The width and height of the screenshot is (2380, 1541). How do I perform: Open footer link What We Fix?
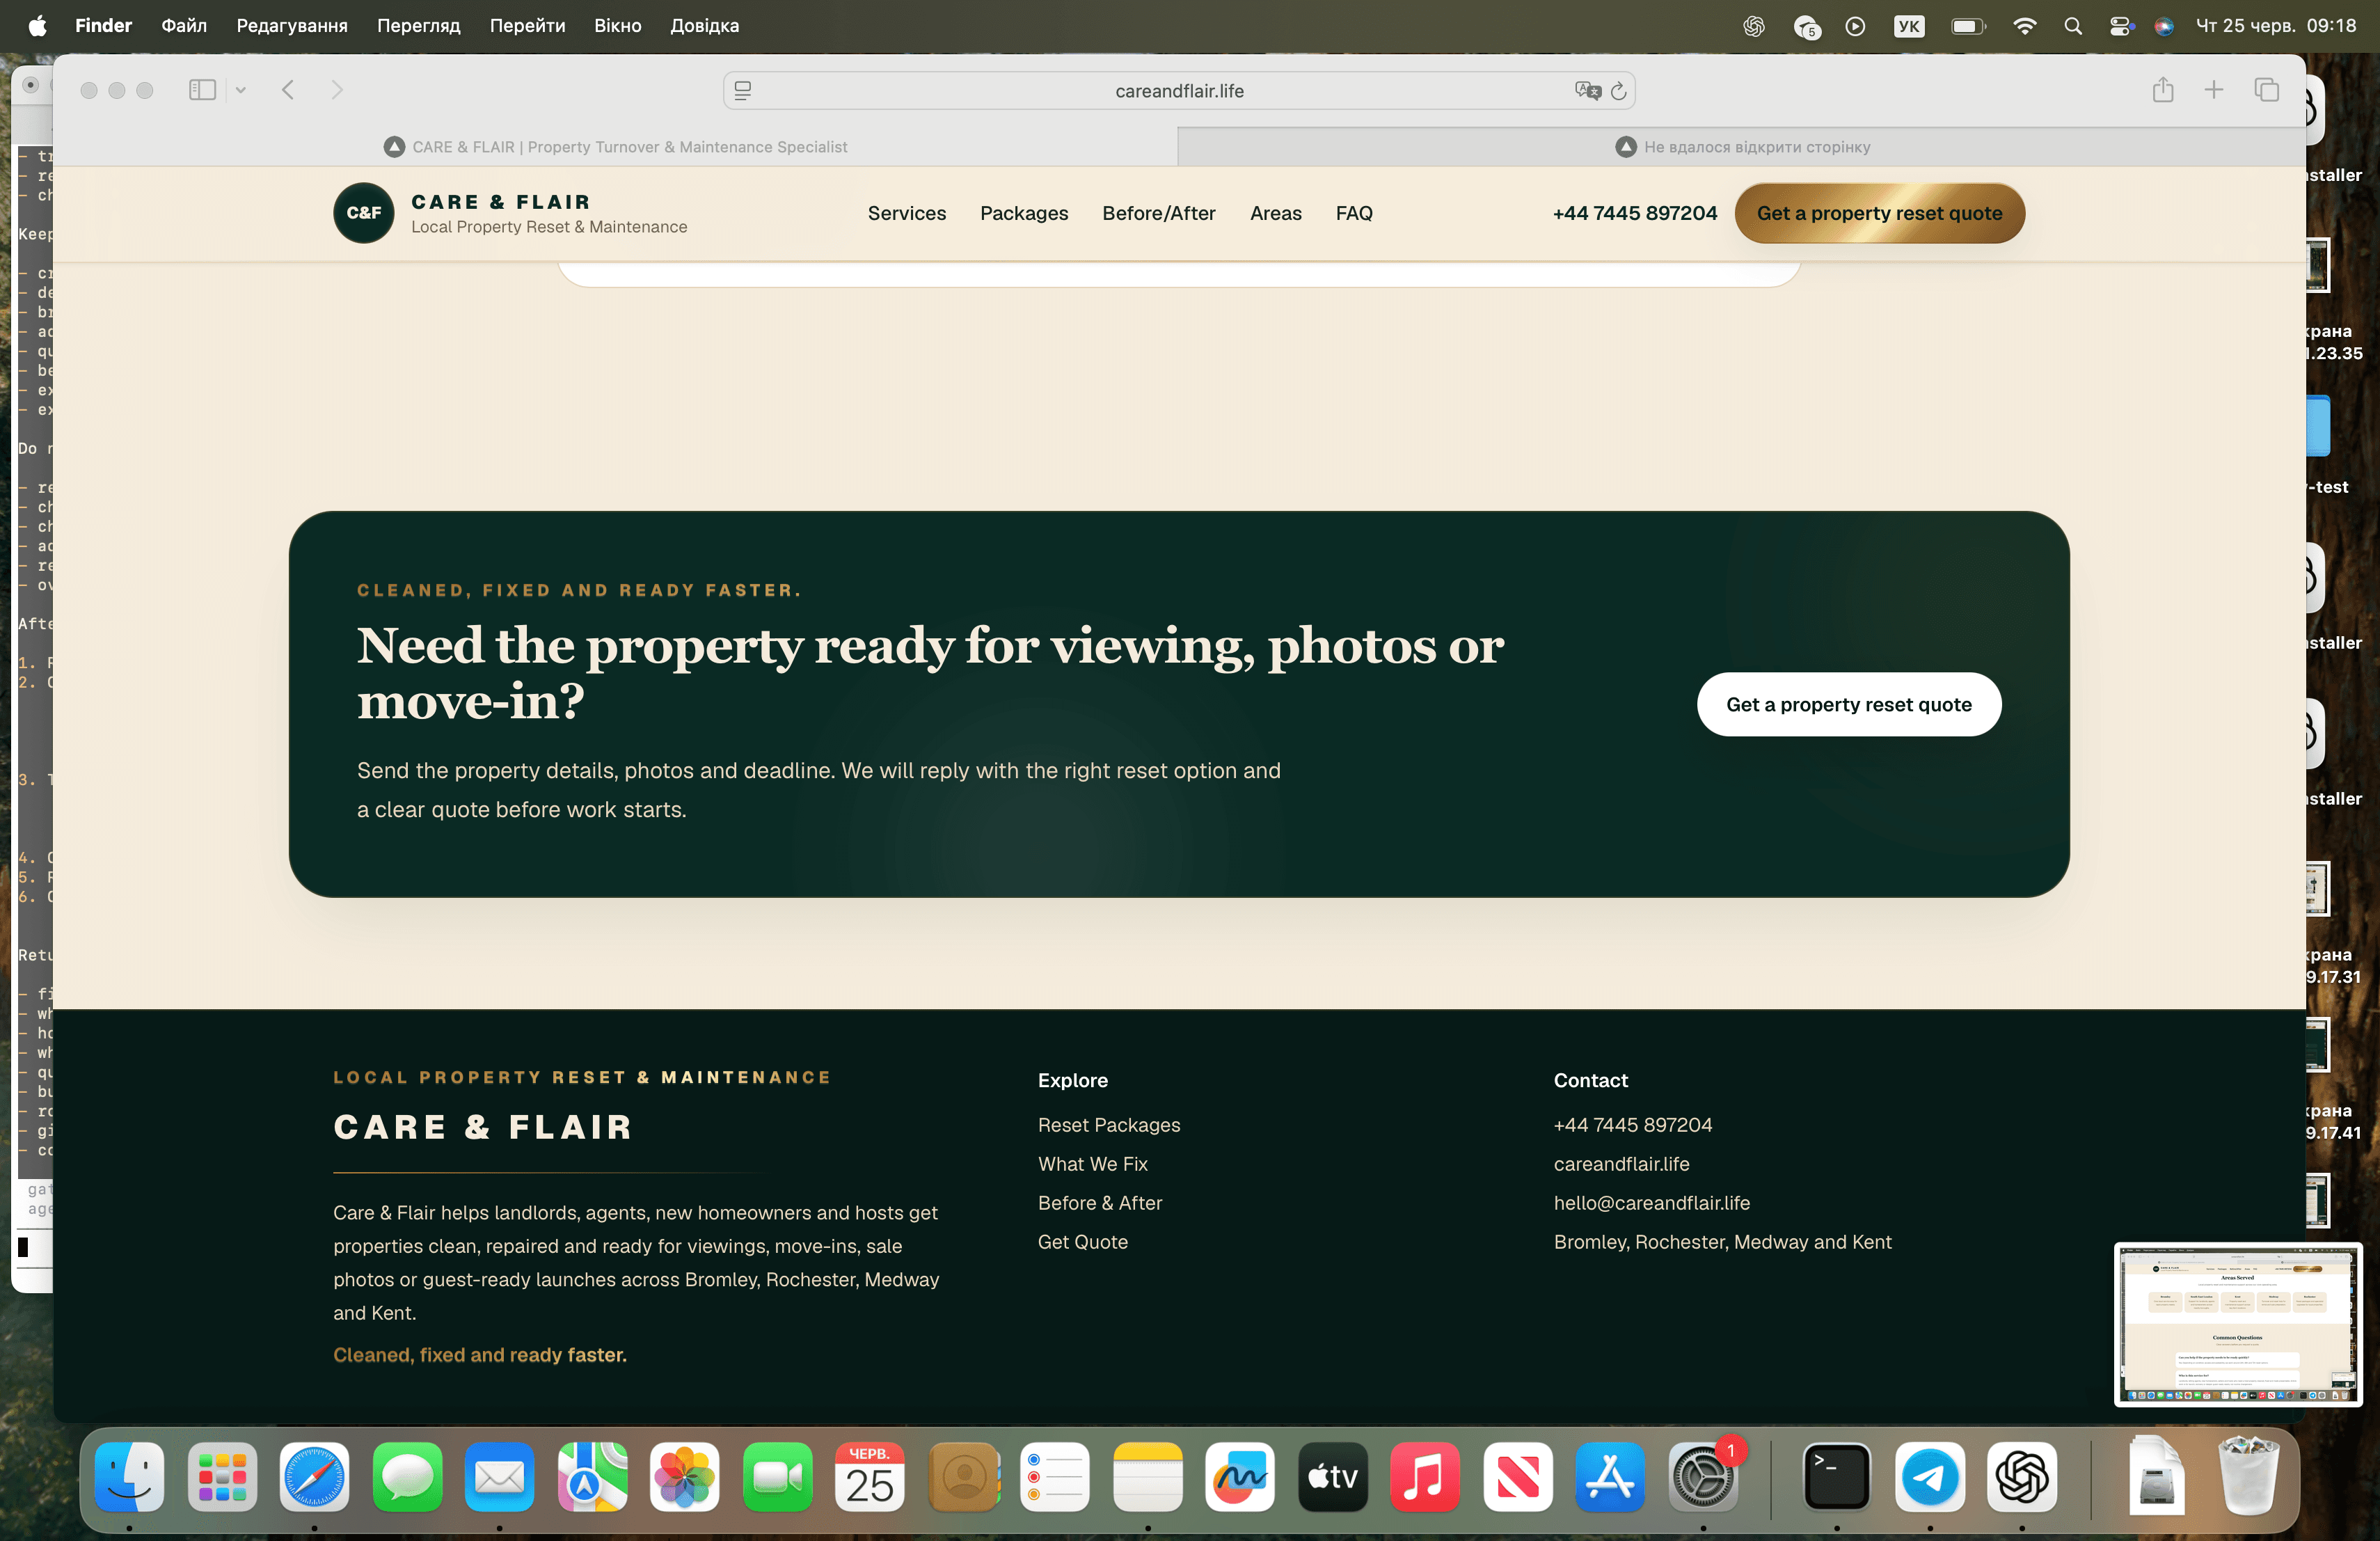(1093, 1164)
